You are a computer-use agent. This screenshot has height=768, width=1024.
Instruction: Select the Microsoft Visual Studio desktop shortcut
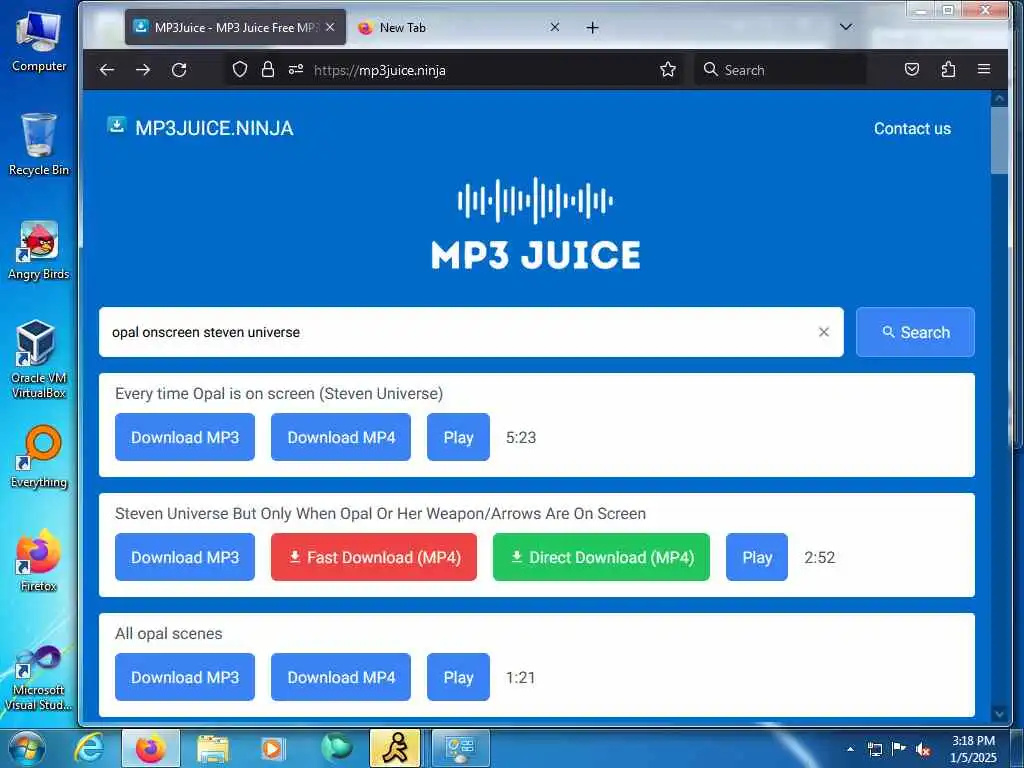(39, 678)
